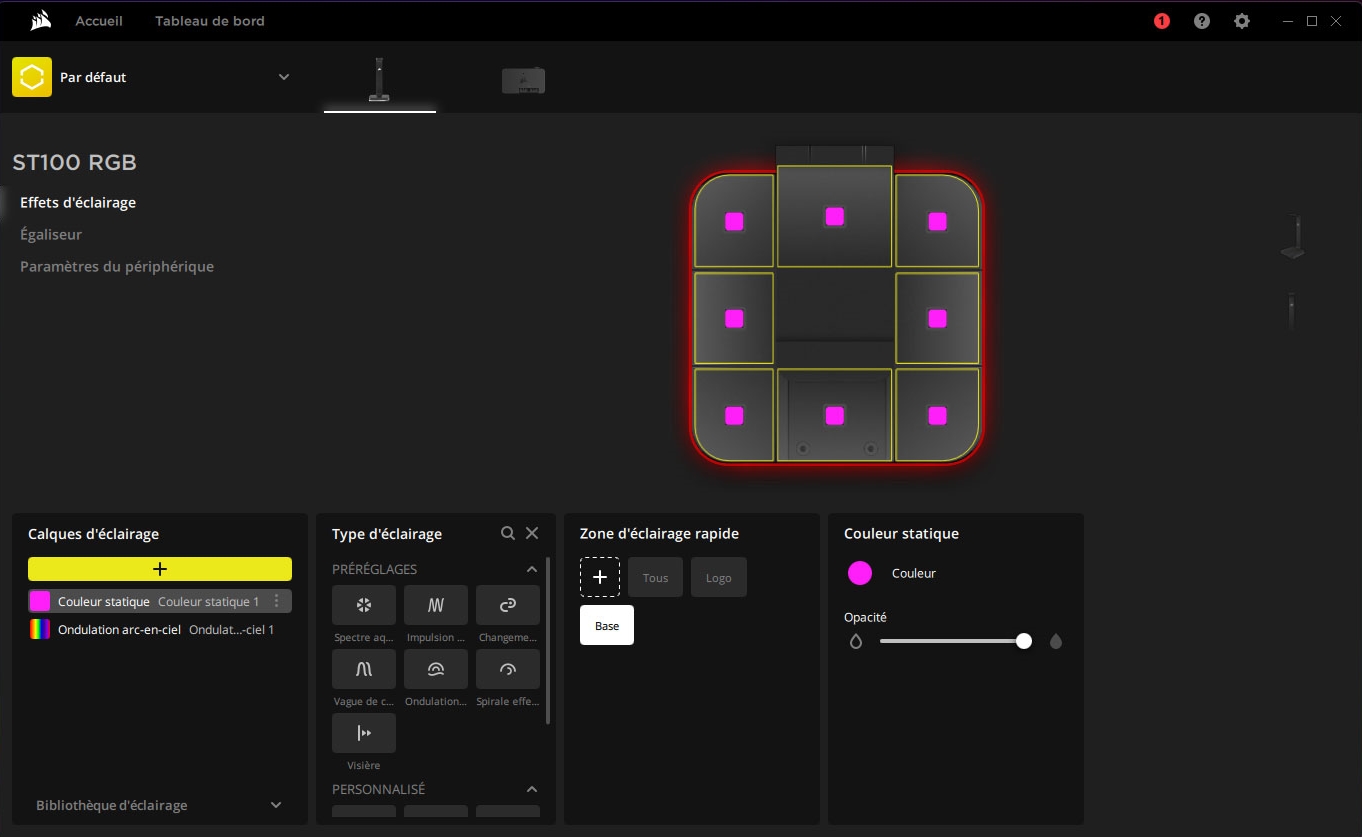This screenshot has width=1362, height=837.
Task: Add a new quick lighting zone
Action: point(600,577)
